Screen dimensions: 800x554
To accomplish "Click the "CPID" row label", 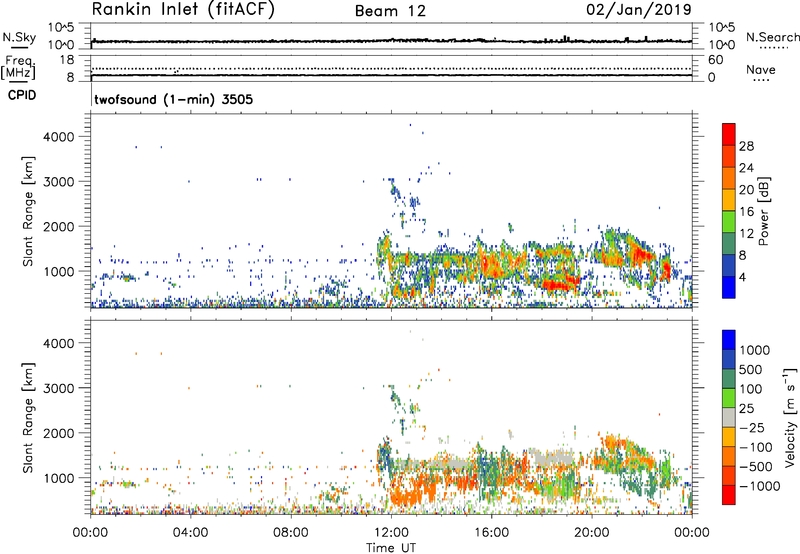I will 22,95.
